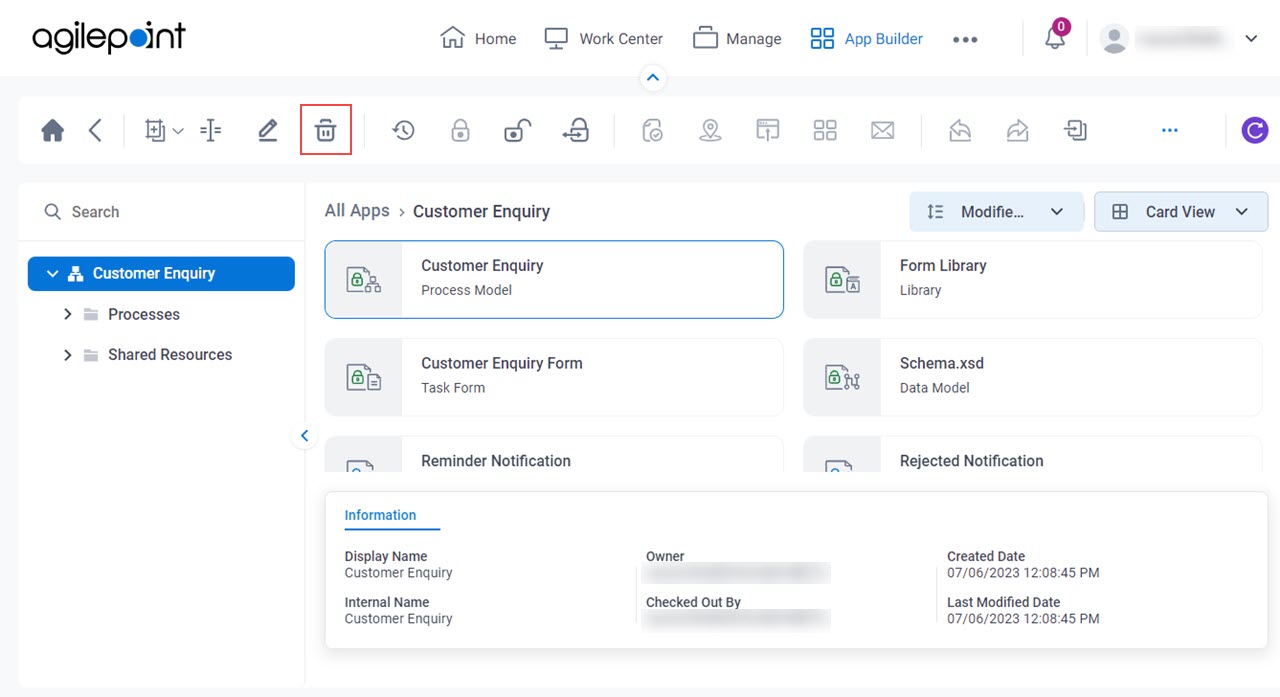The height and width of the screenshot is (697, 1280).
Task: Click the Home icon in the toolbar
Action: (x=53, y=130)
